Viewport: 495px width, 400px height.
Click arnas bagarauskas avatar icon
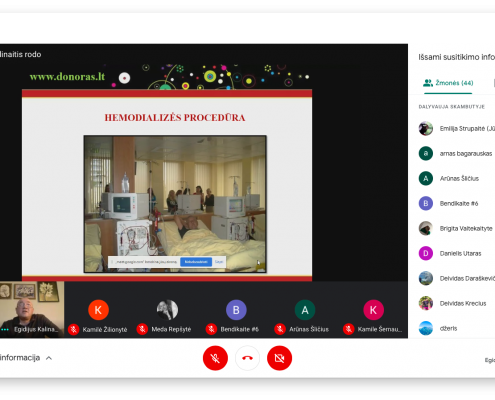coord(426,153)
